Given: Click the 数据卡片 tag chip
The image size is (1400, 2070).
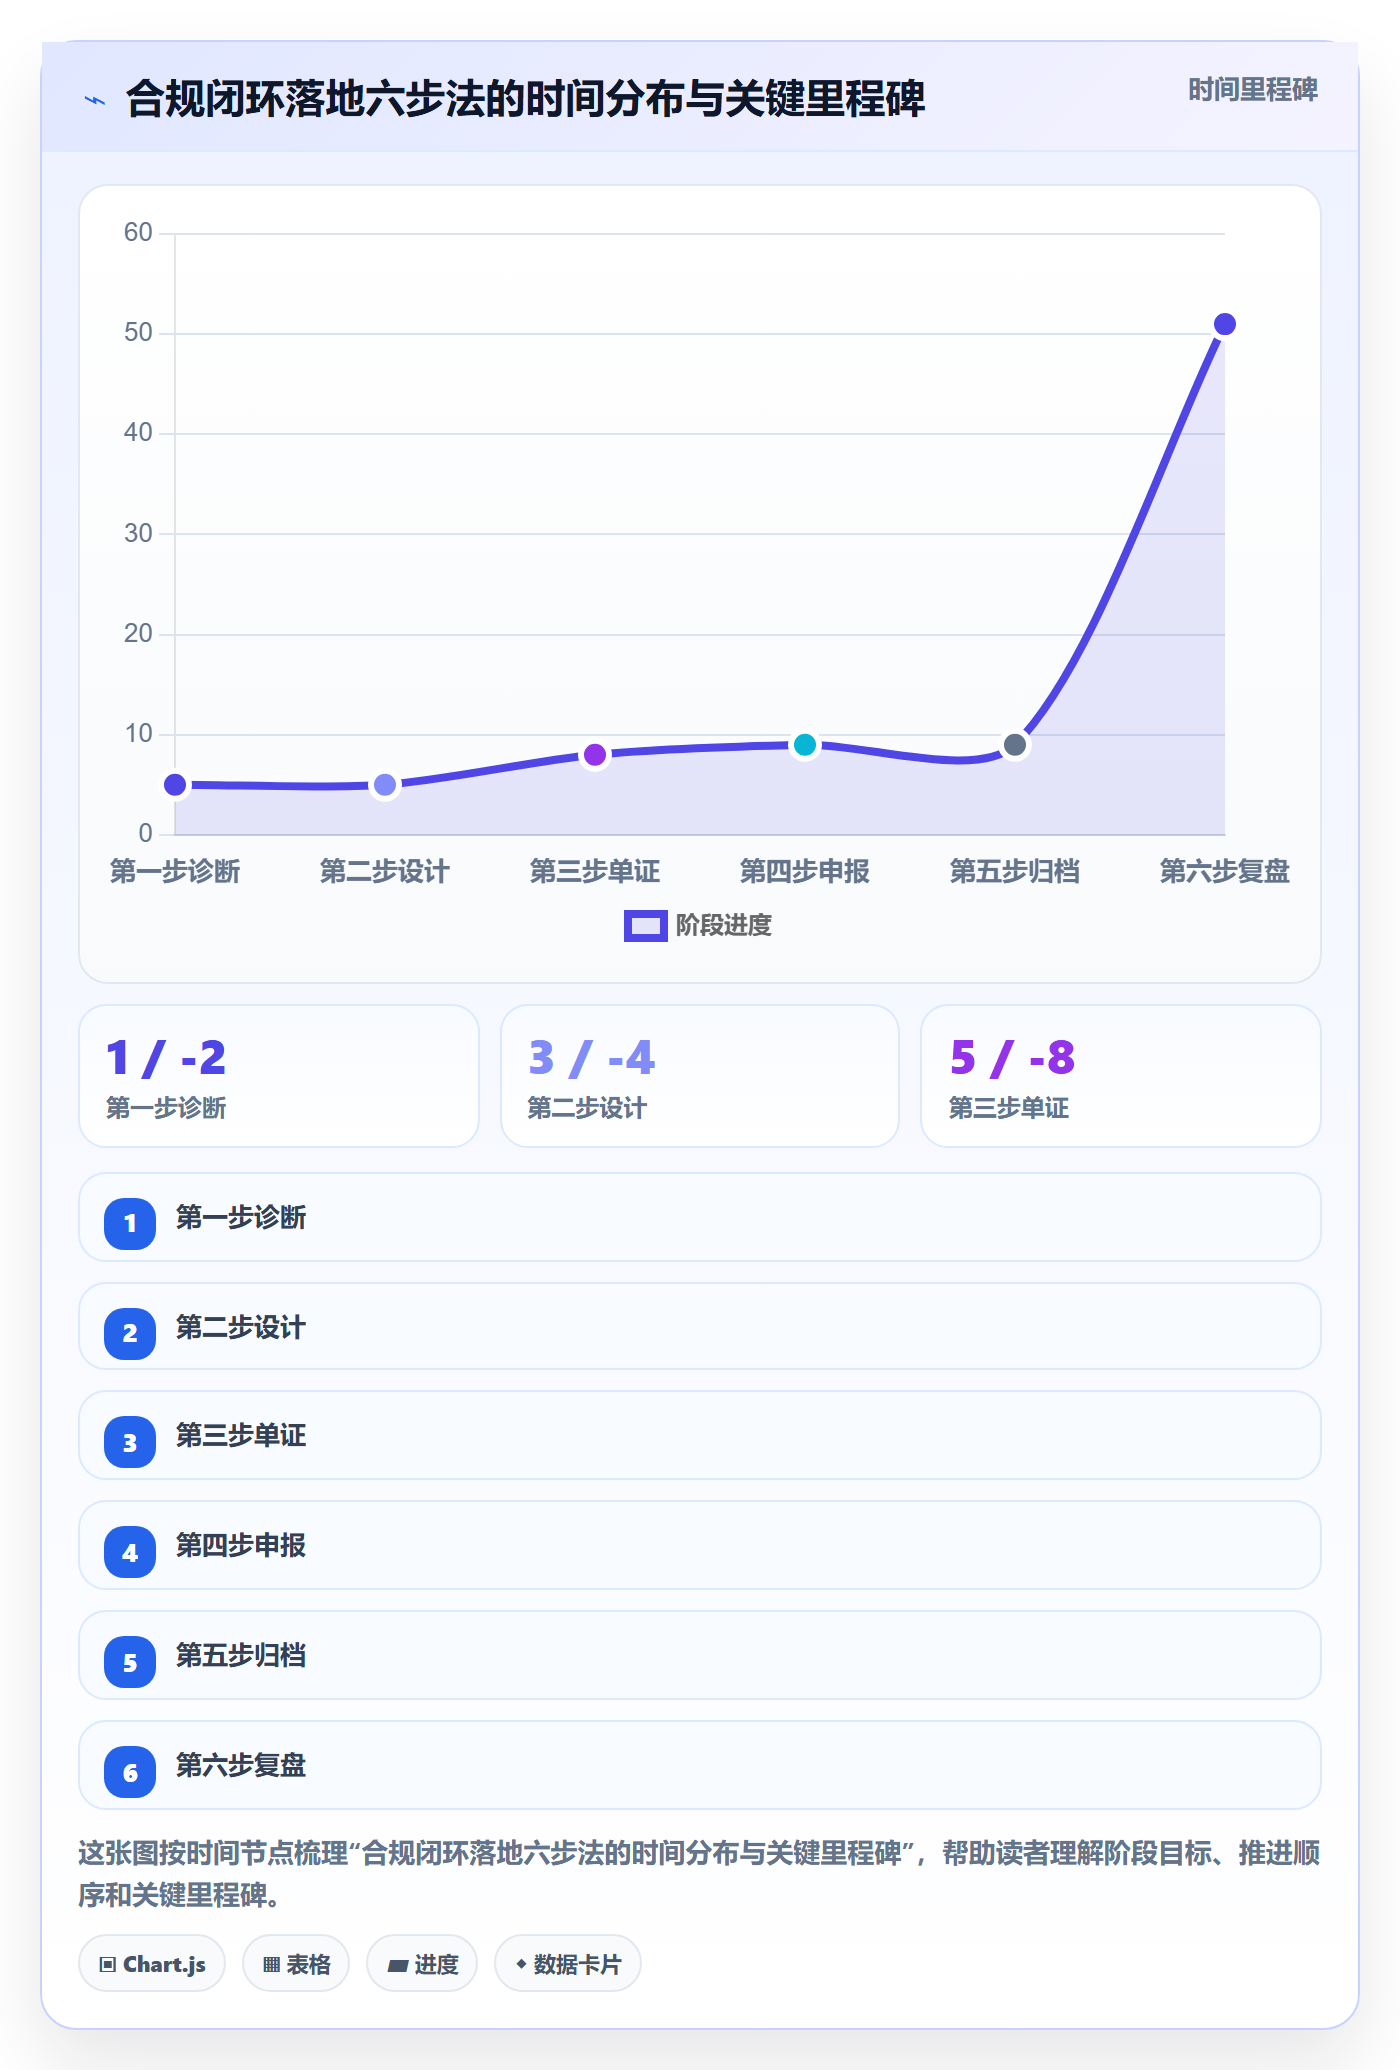Looking at the screenshot, I should (568, 1964).
